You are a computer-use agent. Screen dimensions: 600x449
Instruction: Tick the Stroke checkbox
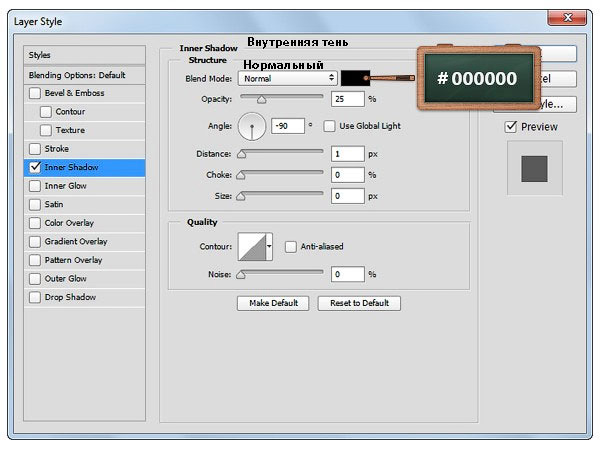tap(35, 149)
